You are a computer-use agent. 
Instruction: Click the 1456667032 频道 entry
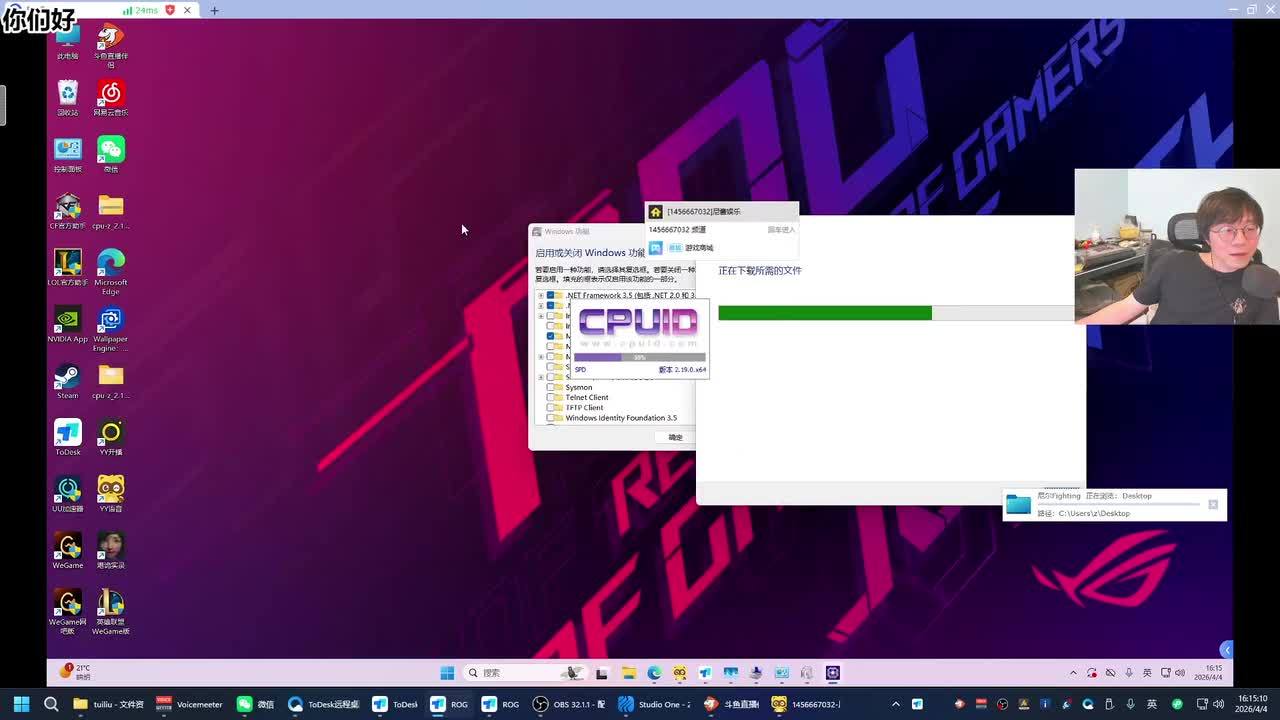(677, 230)
